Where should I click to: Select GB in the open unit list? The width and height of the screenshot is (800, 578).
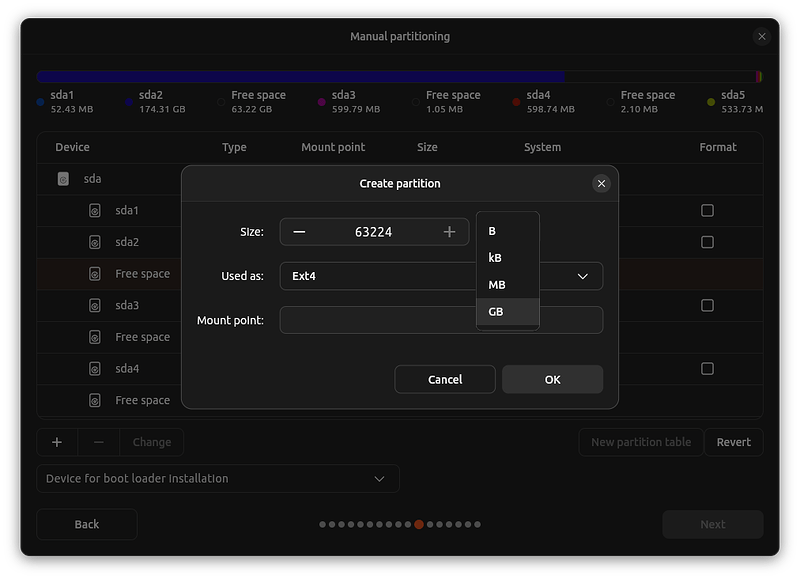(x=506, y=313)
